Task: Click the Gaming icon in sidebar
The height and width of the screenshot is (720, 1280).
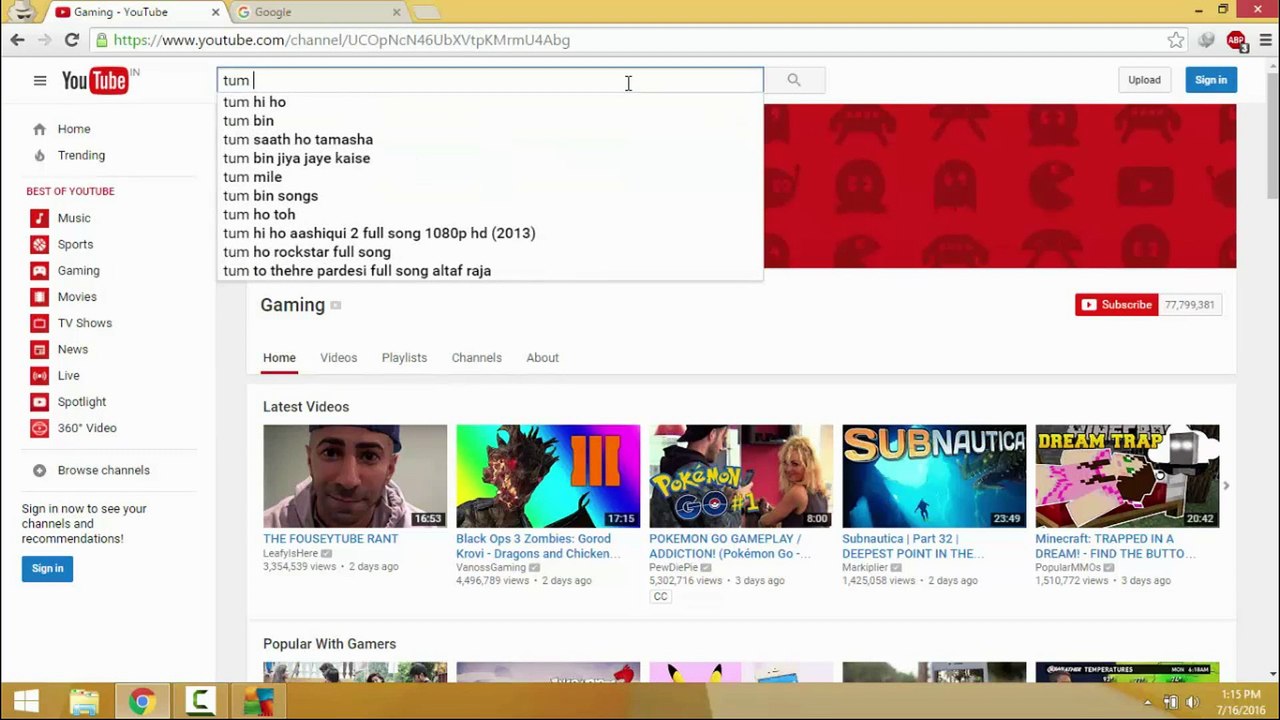Action: point(39,270)
